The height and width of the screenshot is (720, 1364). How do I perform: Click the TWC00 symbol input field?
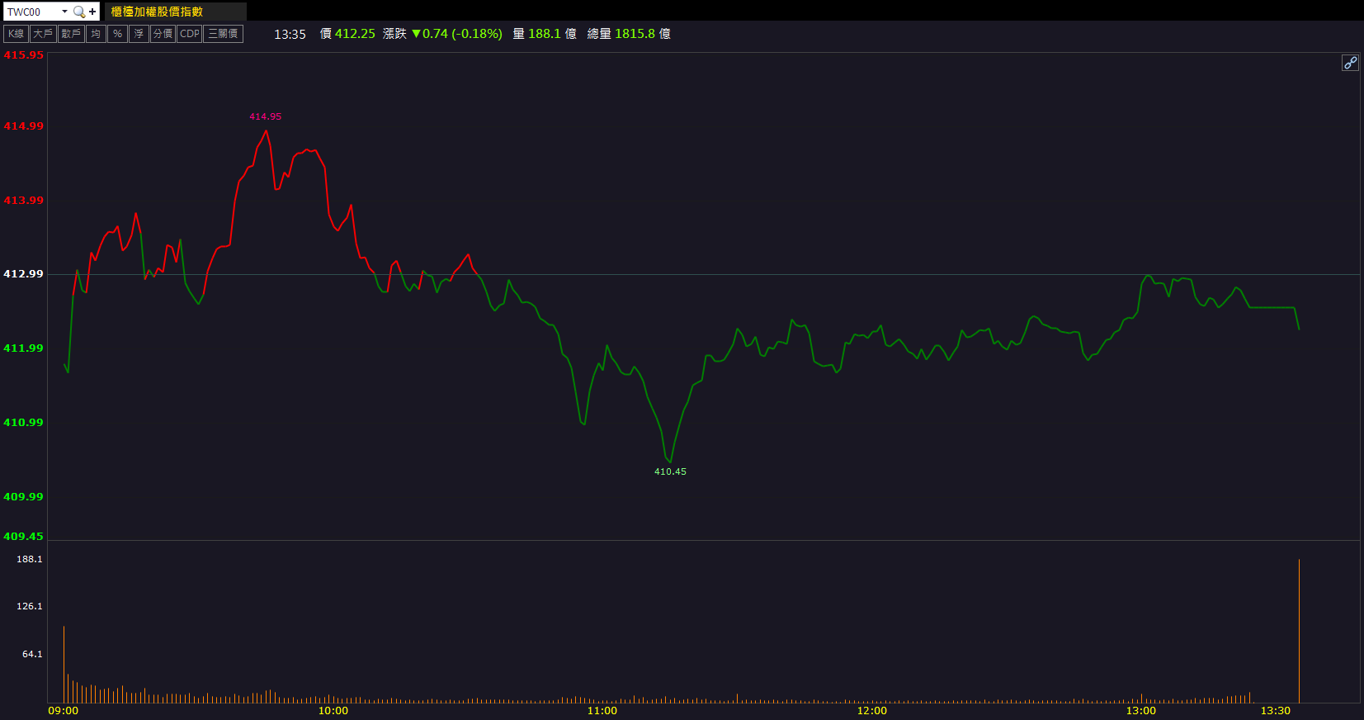click(32, 12)
